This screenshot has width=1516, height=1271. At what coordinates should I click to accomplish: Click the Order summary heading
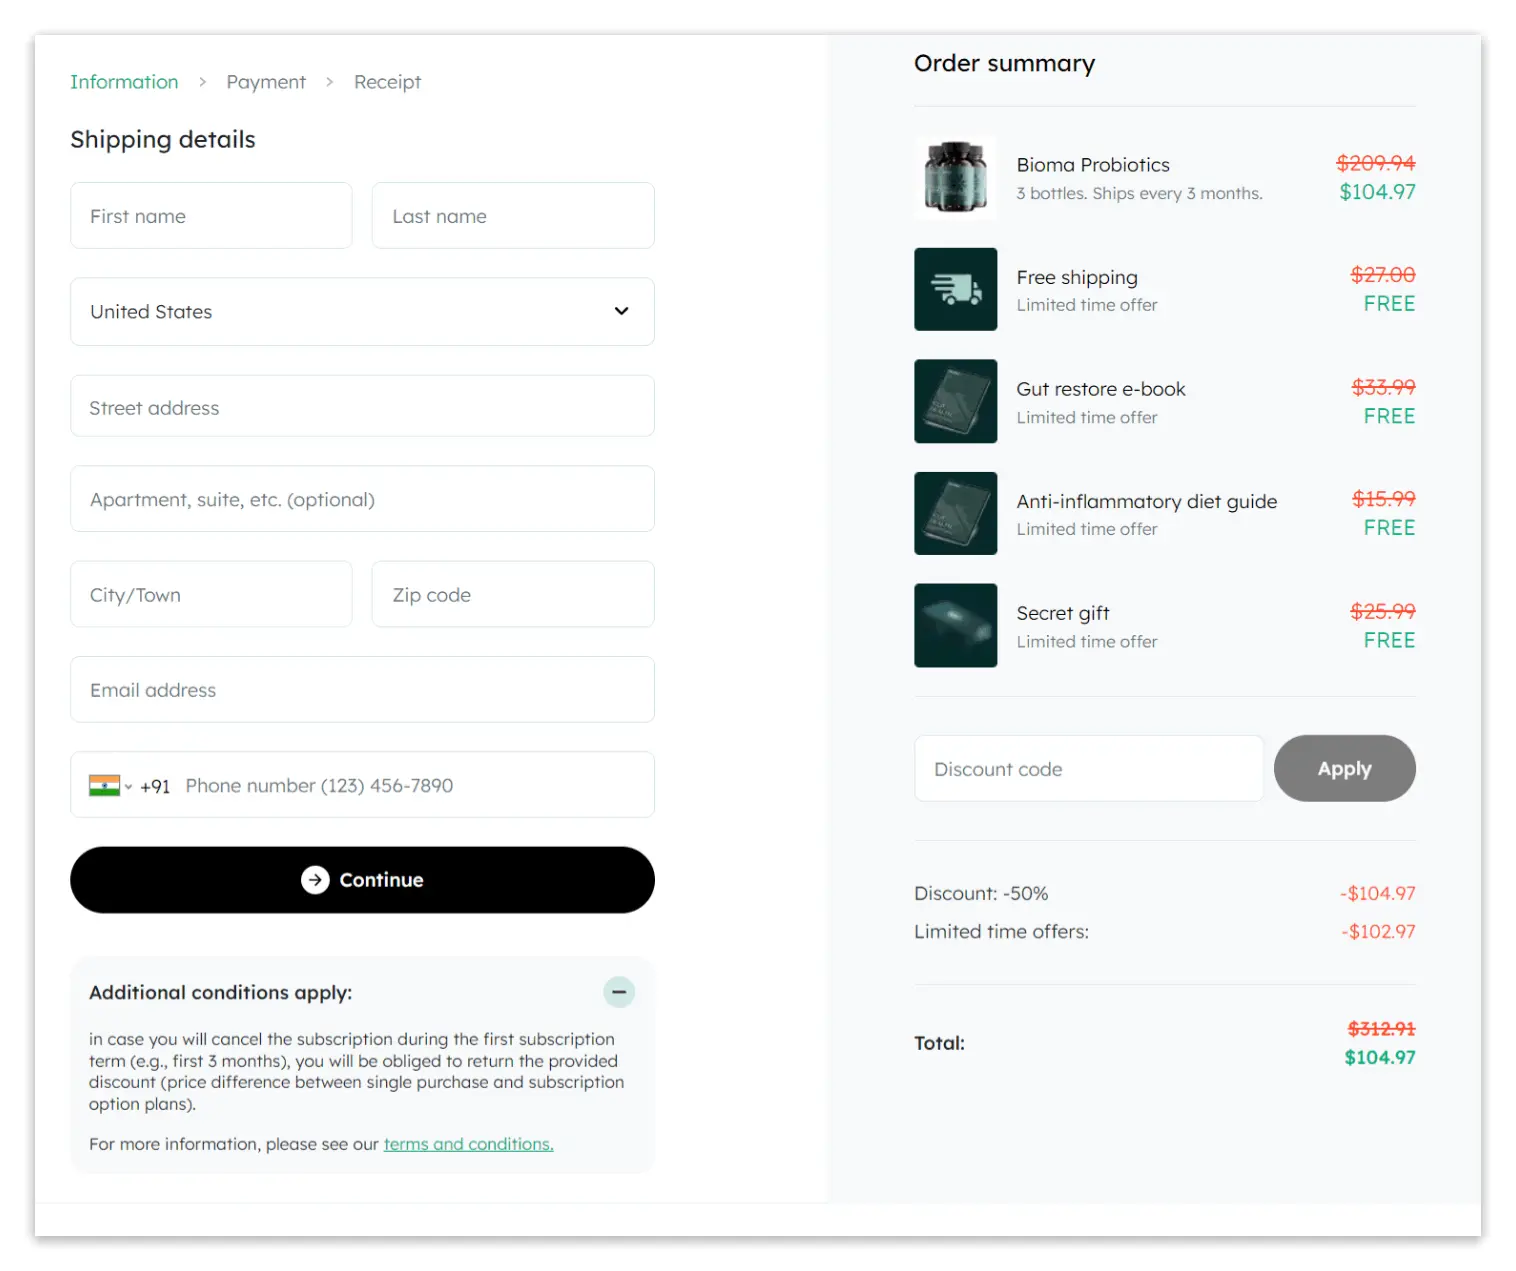(x=1004, y=63)
